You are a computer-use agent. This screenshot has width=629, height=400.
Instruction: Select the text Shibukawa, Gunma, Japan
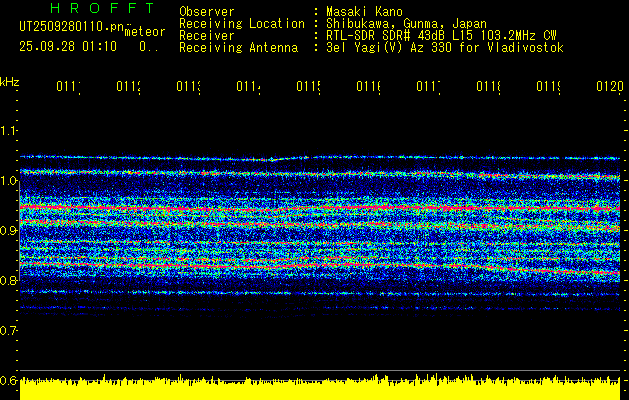click(x=406, y=24)
